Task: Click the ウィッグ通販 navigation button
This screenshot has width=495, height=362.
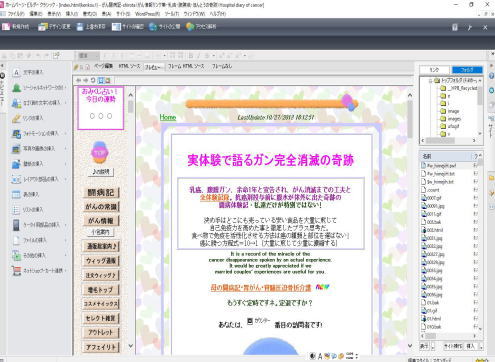Action: click(101, 260)
